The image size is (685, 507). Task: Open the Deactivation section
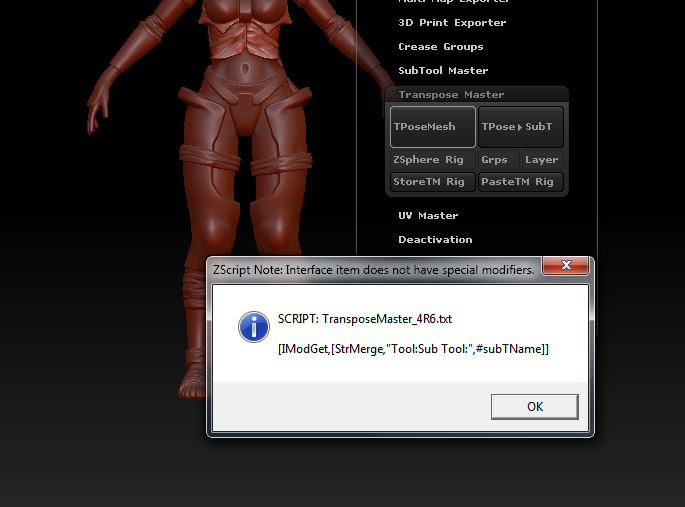click(x=435, y=240)
